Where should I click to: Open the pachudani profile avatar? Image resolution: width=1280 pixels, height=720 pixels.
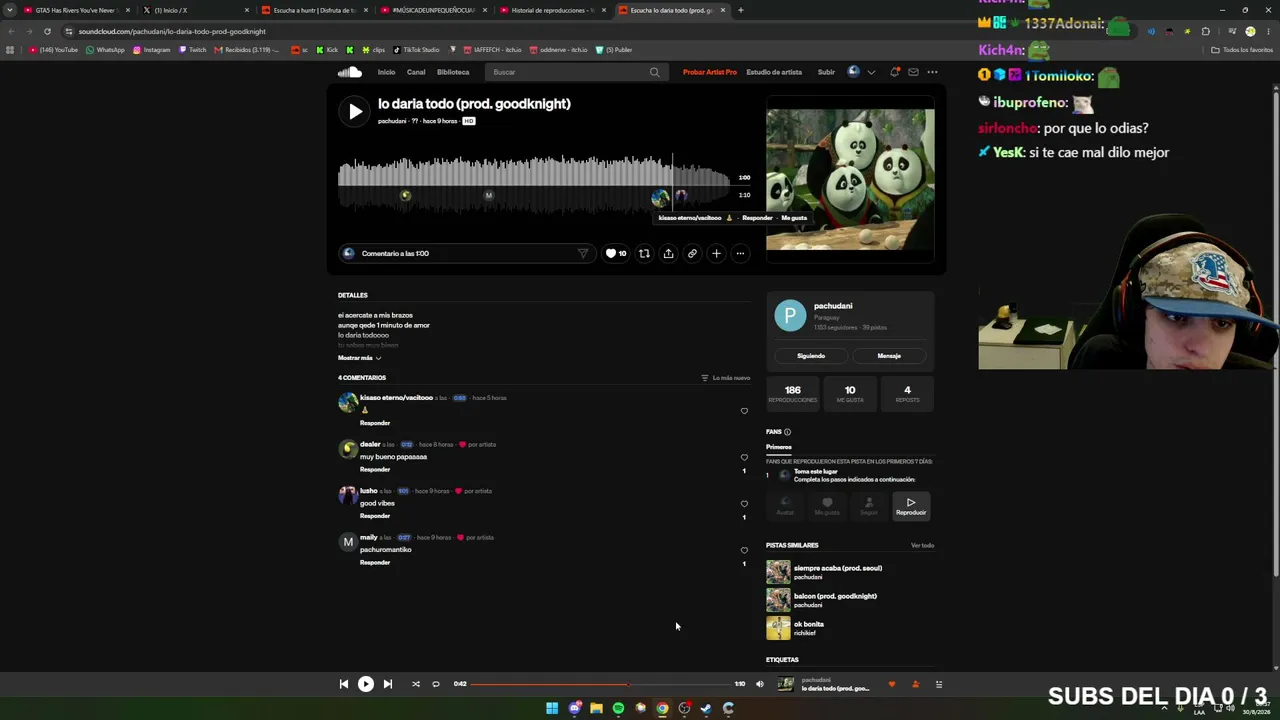pos(790,316)
